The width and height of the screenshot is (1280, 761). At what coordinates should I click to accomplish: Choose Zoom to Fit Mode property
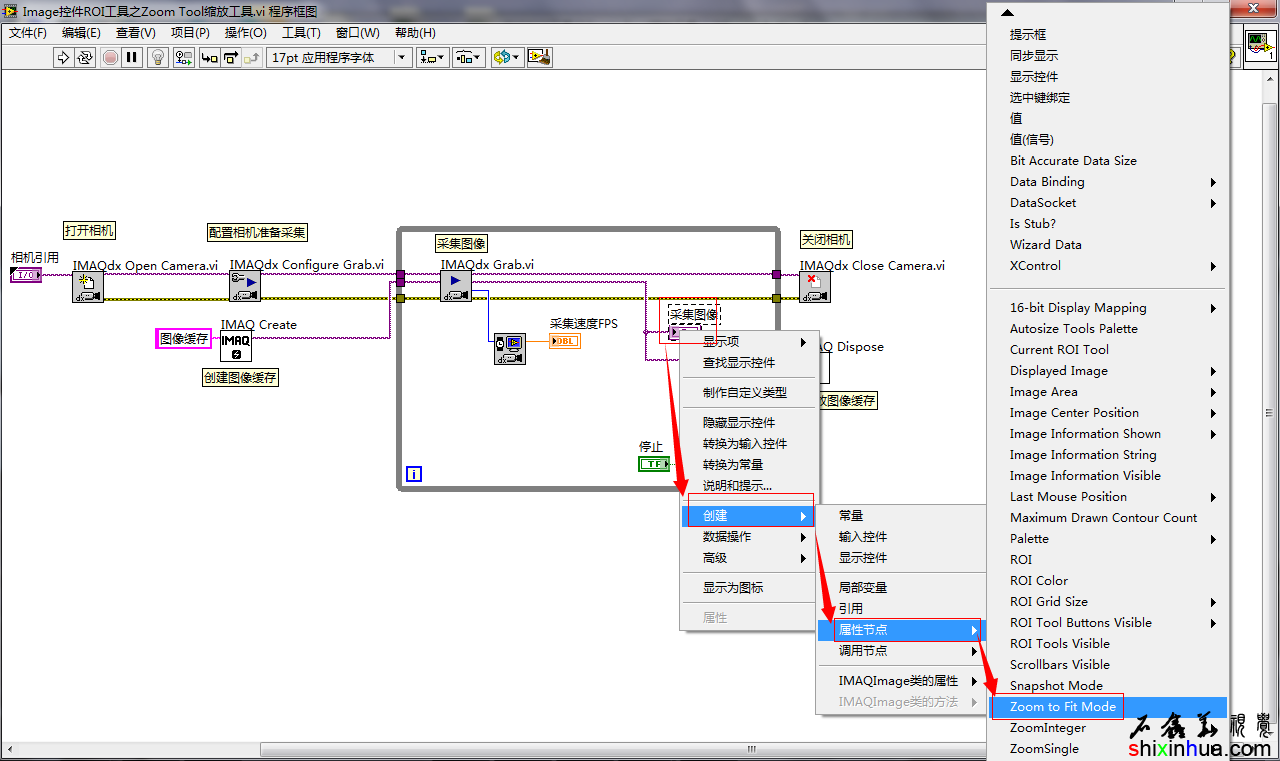[x=1062, y=707]
